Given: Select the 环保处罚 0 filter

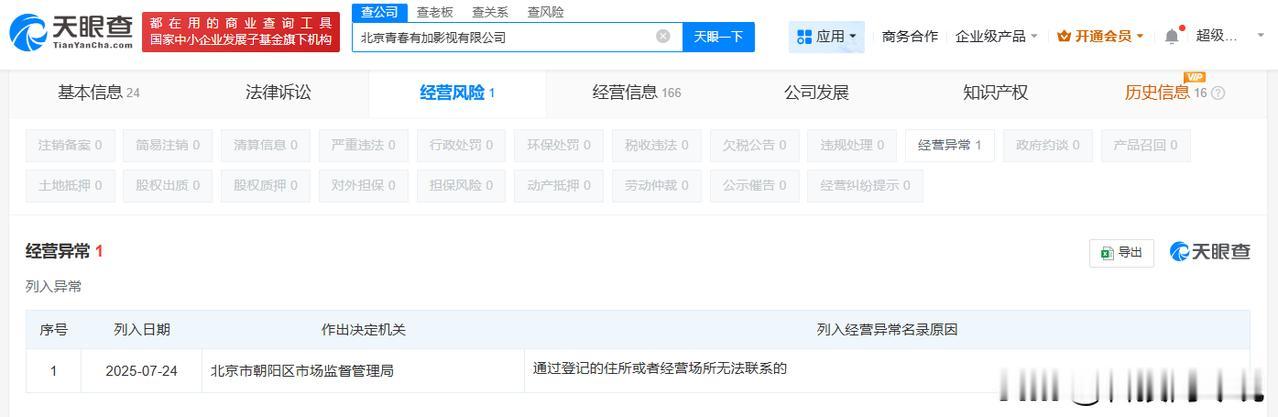Looking at the screenshot, I should pos(559,145).
